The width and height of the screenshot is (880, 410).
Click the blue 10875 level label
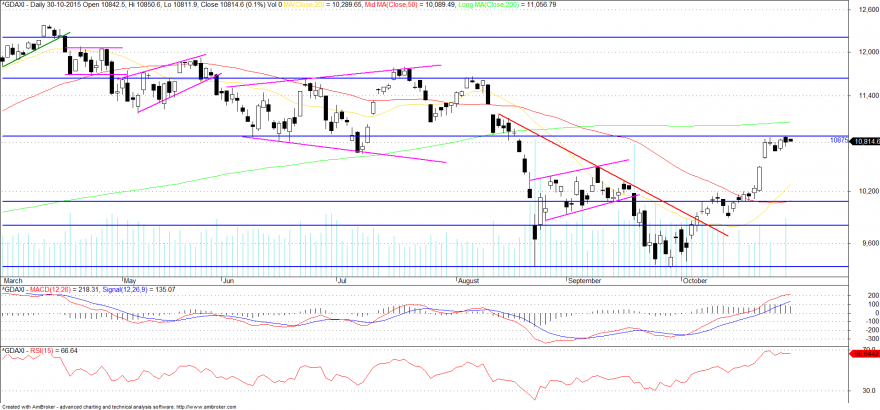(x=838, y=141)
